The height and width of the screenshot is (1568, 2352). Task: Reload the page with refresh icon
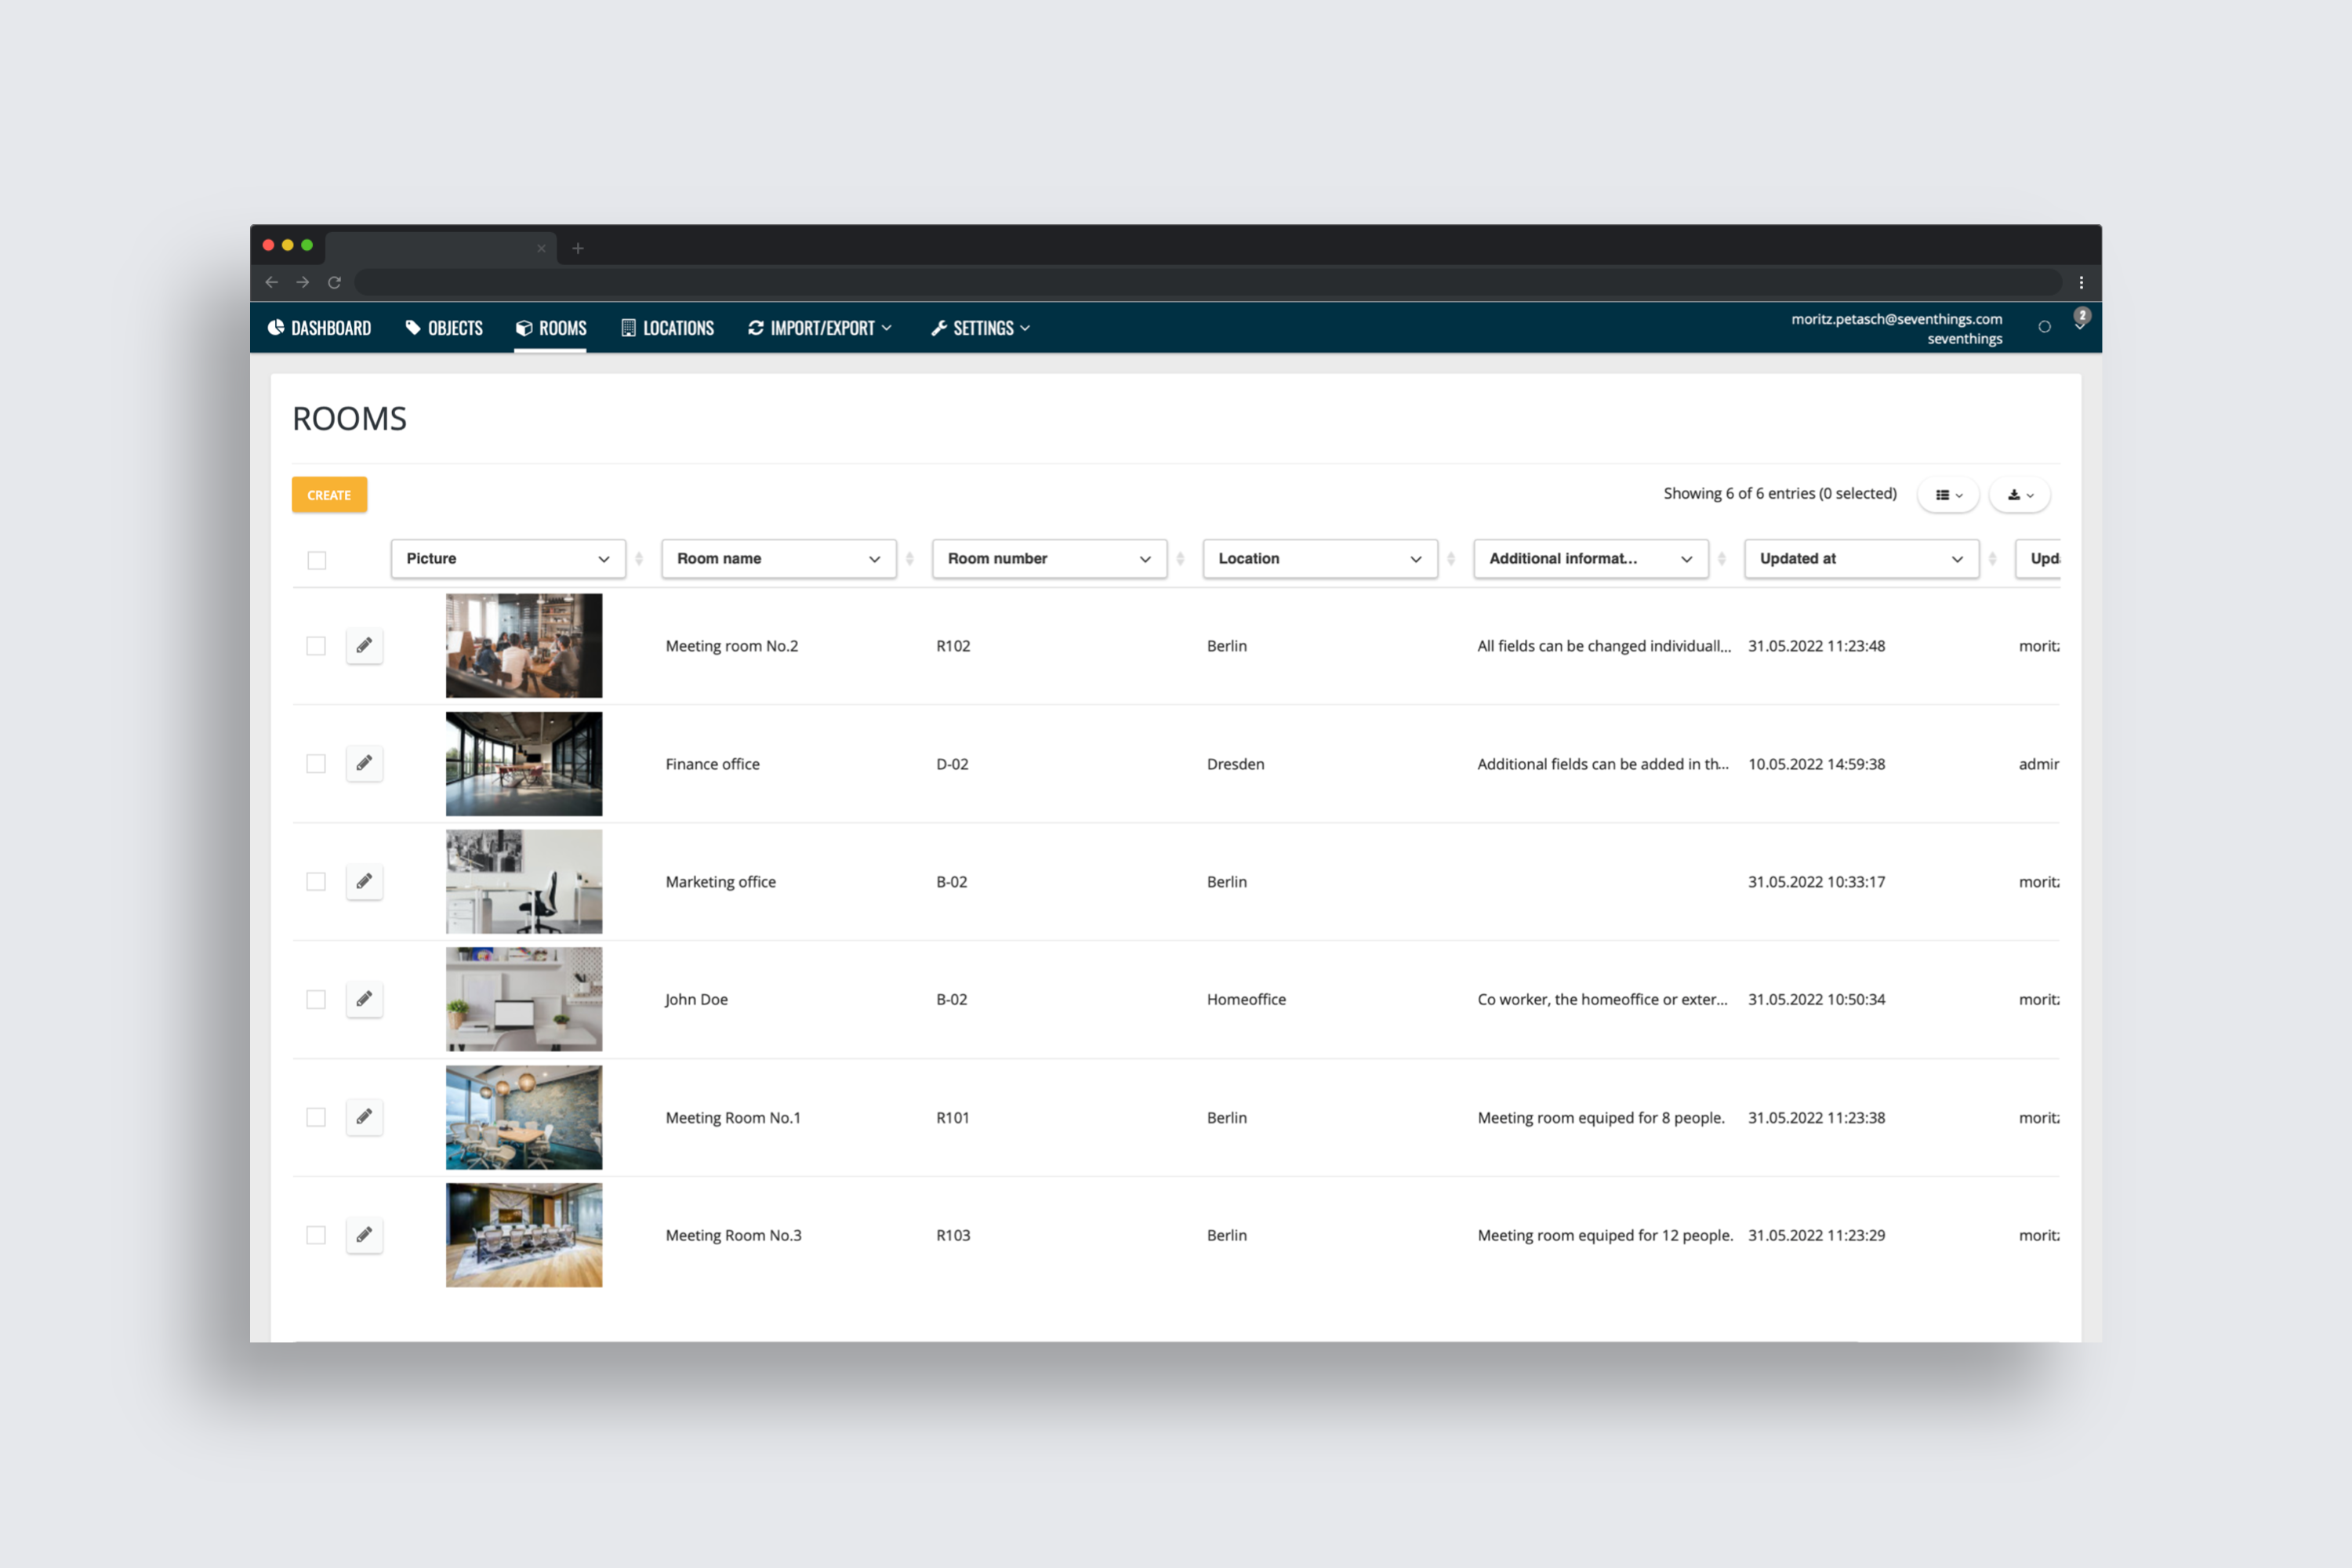pyautogui.click(x=334, y=282)
